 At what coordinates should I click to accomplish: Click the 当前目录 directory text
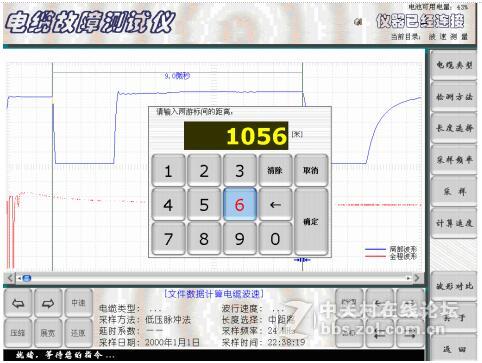pos(430,37)
